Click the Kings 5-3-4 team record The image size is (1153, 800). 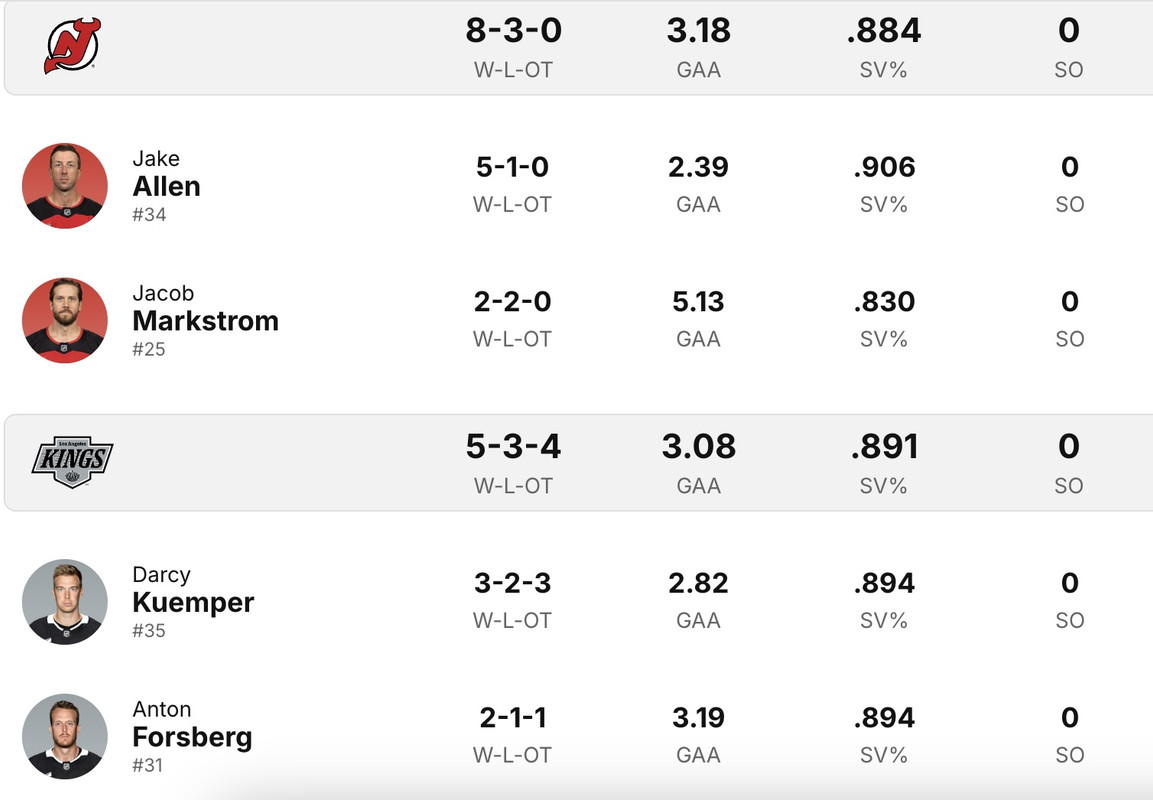[x=513, y=446]
